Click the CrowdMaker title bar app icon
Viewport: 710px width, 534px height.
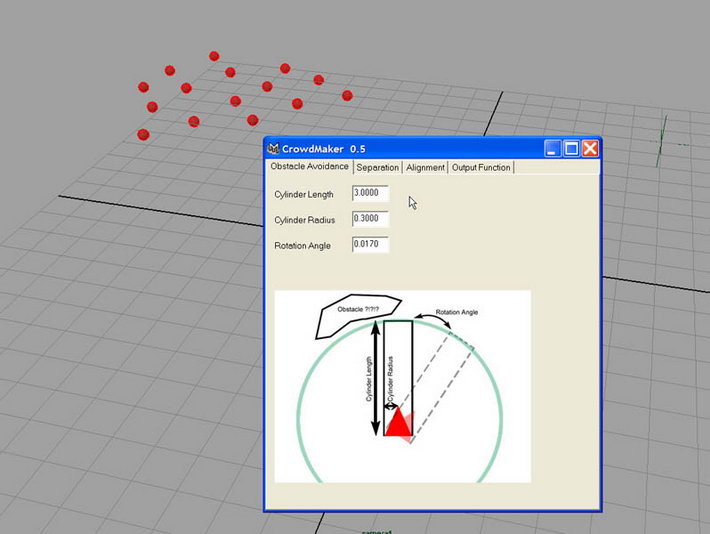(x=273, y=149)
